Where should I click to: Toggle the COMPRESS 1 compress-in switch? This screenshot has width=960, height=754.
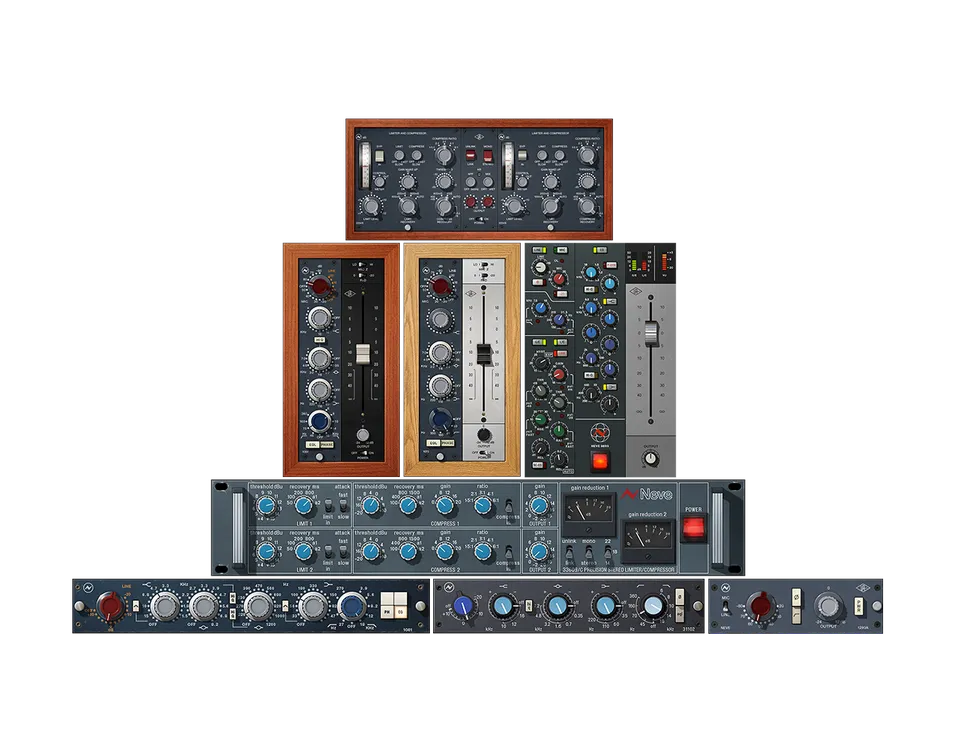508,507
